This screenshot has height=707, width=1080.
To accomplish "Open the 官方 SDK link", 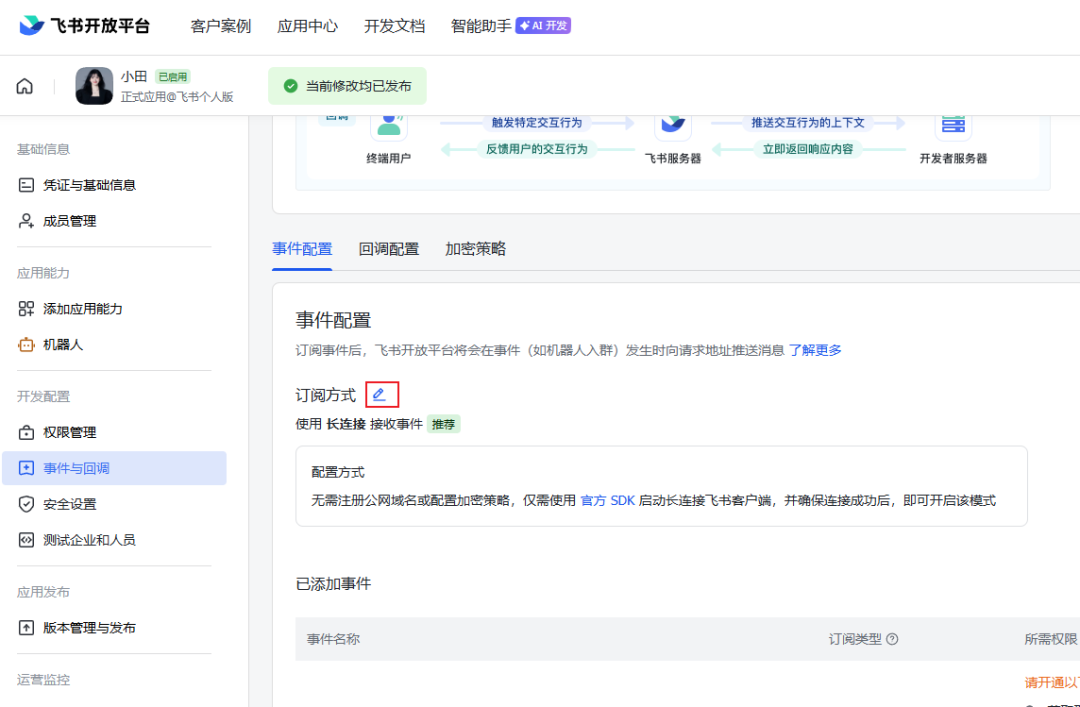I will (x=607, y=500).
